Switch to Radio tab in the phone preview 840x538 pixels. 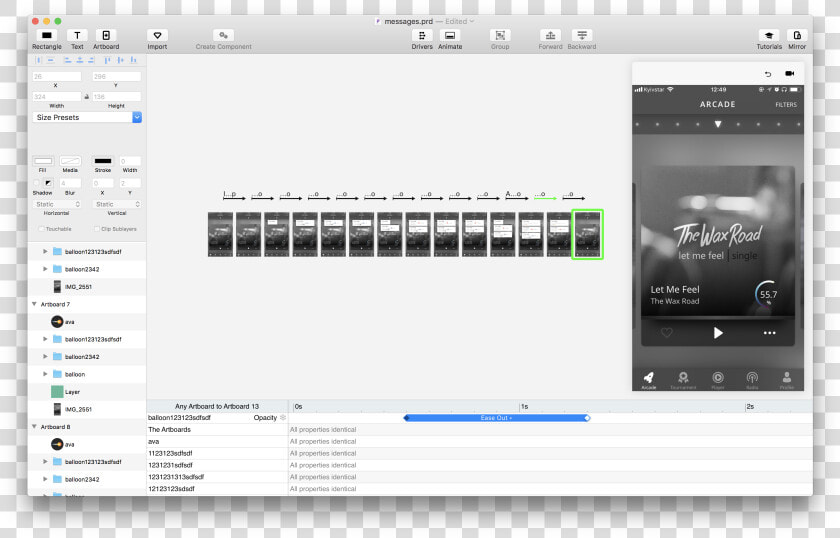[752, 380]
